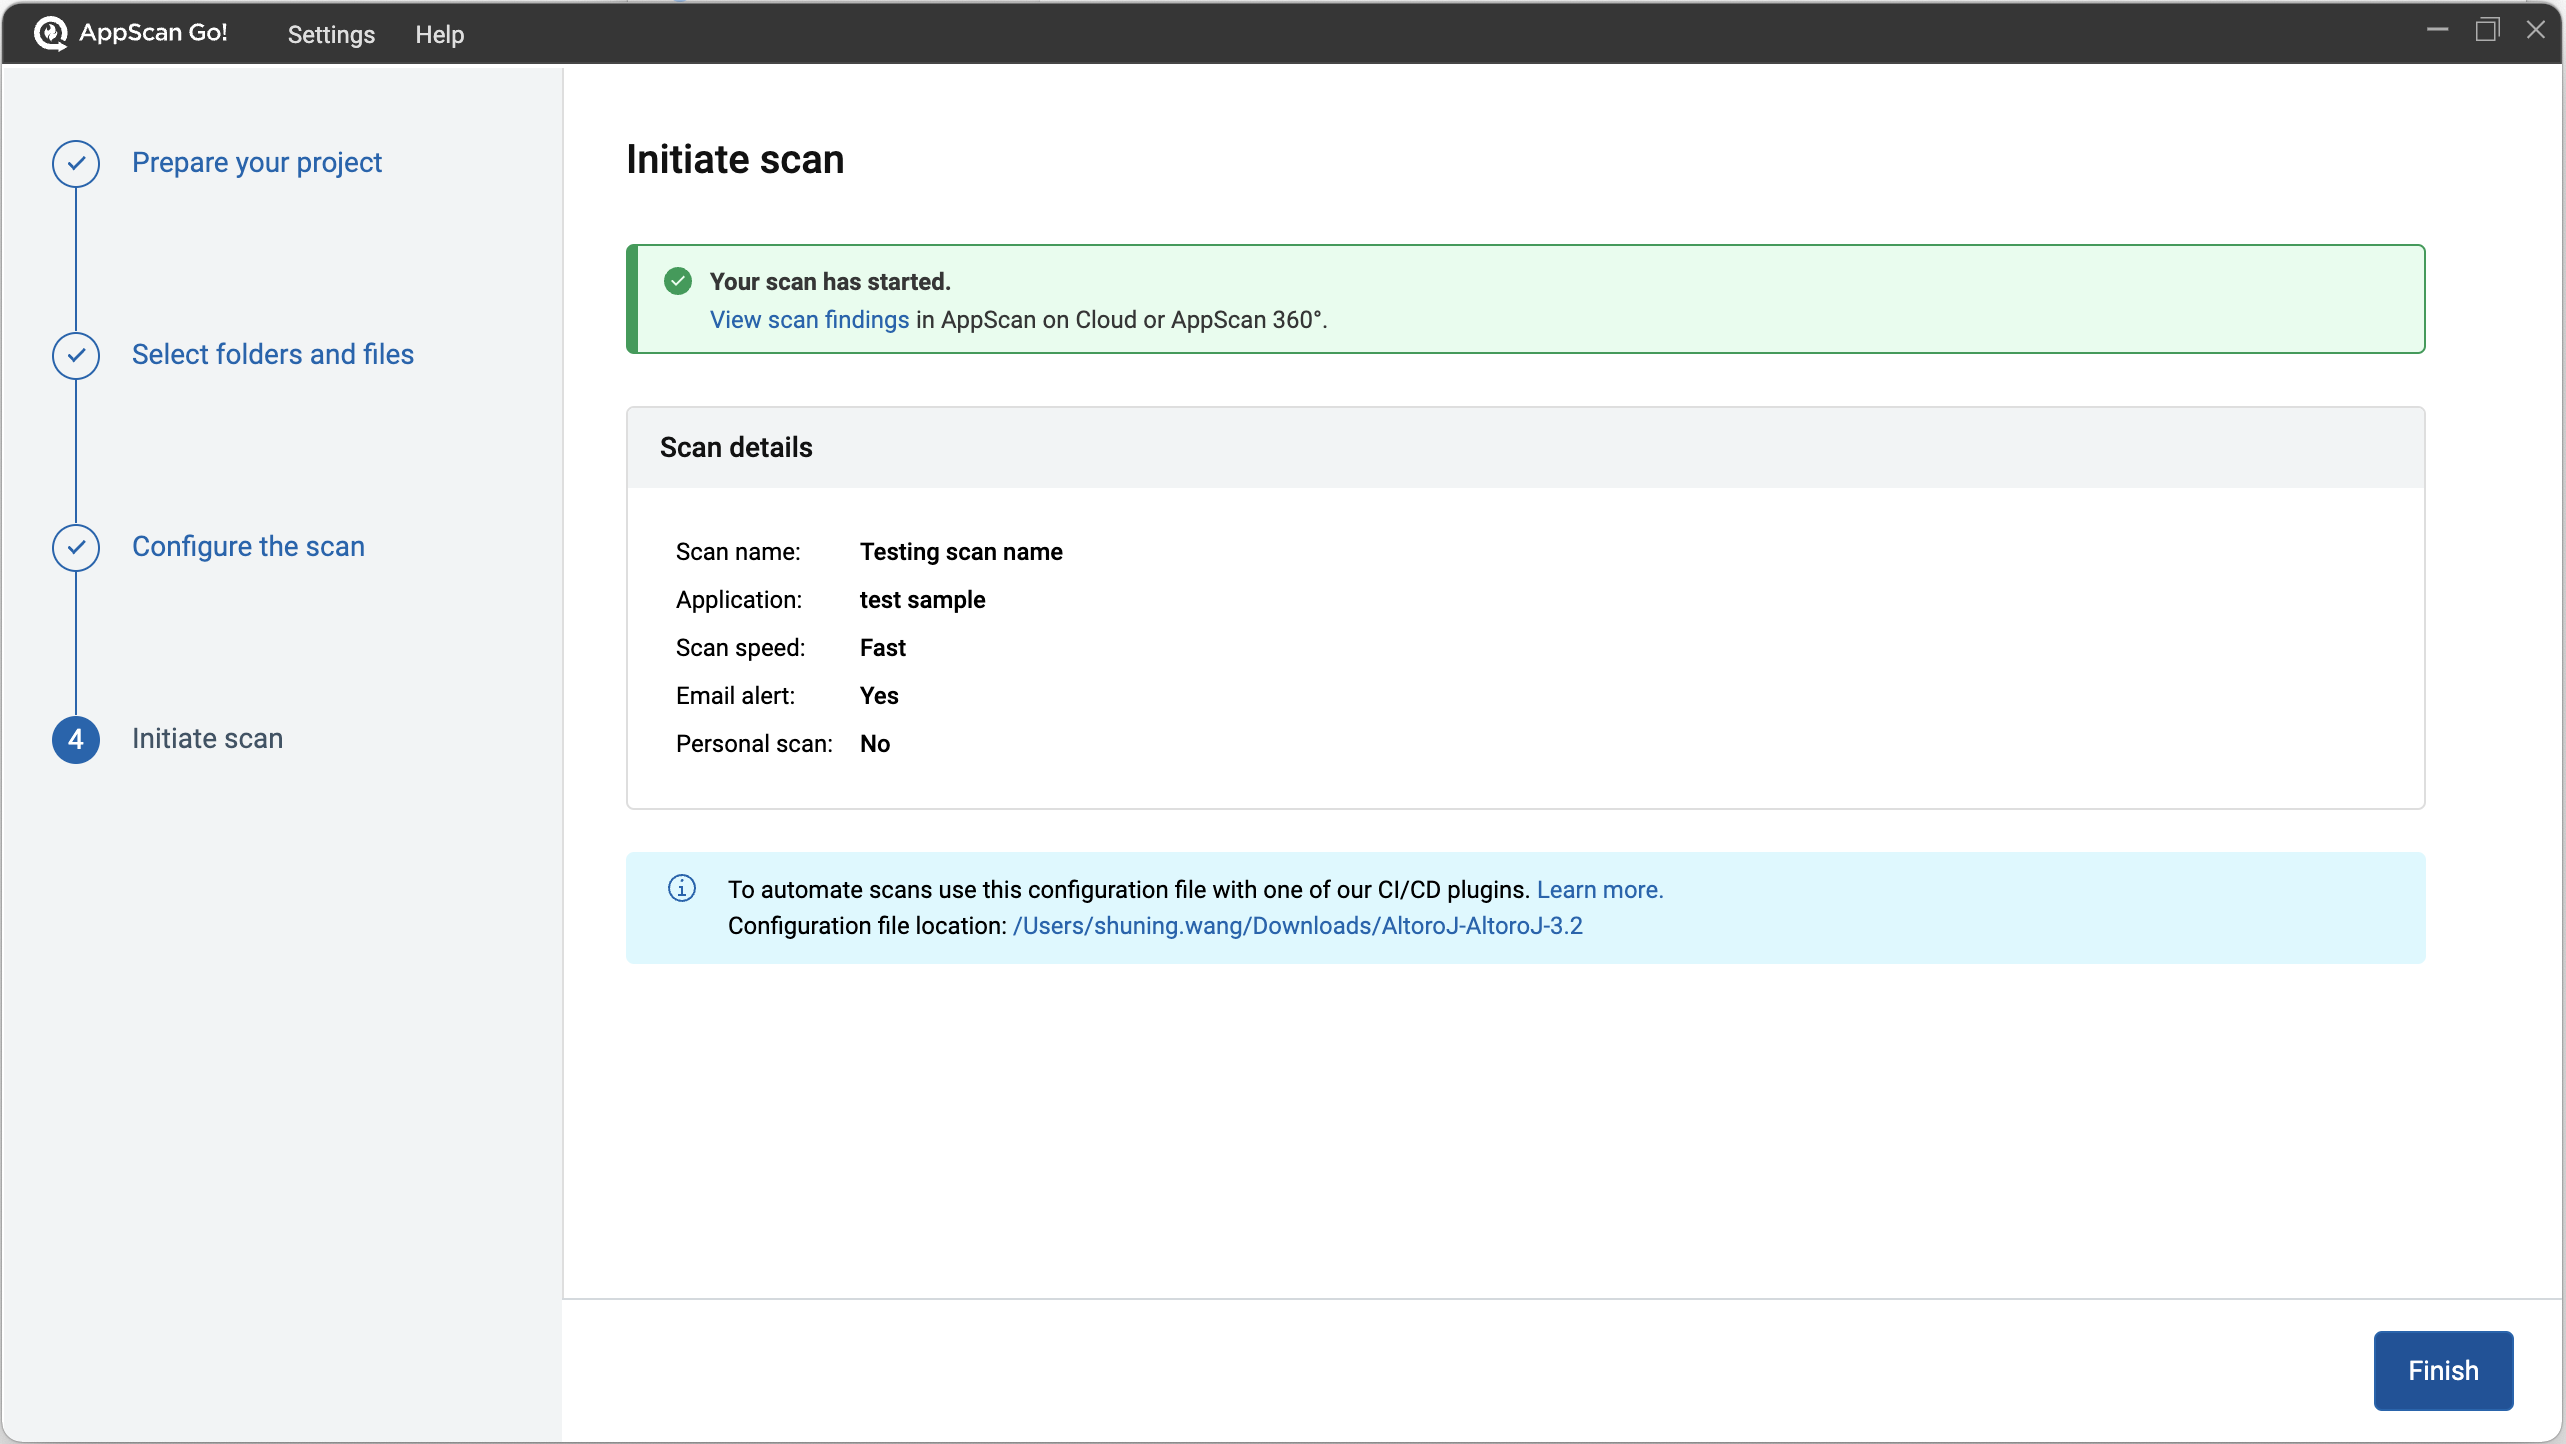
Task: Click the Select folders and files checkmark circle
Action: click(x=76, y=355)
